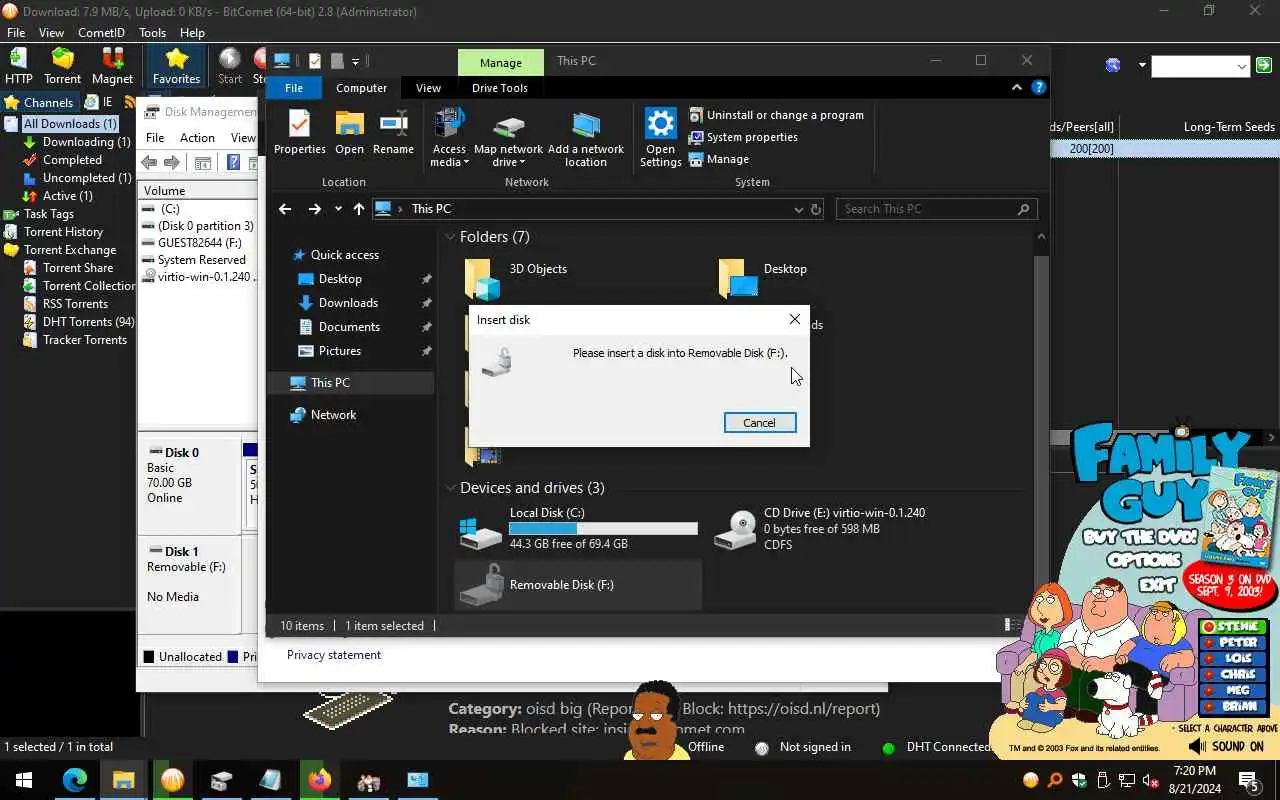Click the Magnet link icon in BitComet
Viewport: 1280px width, 800px height.
112,66
